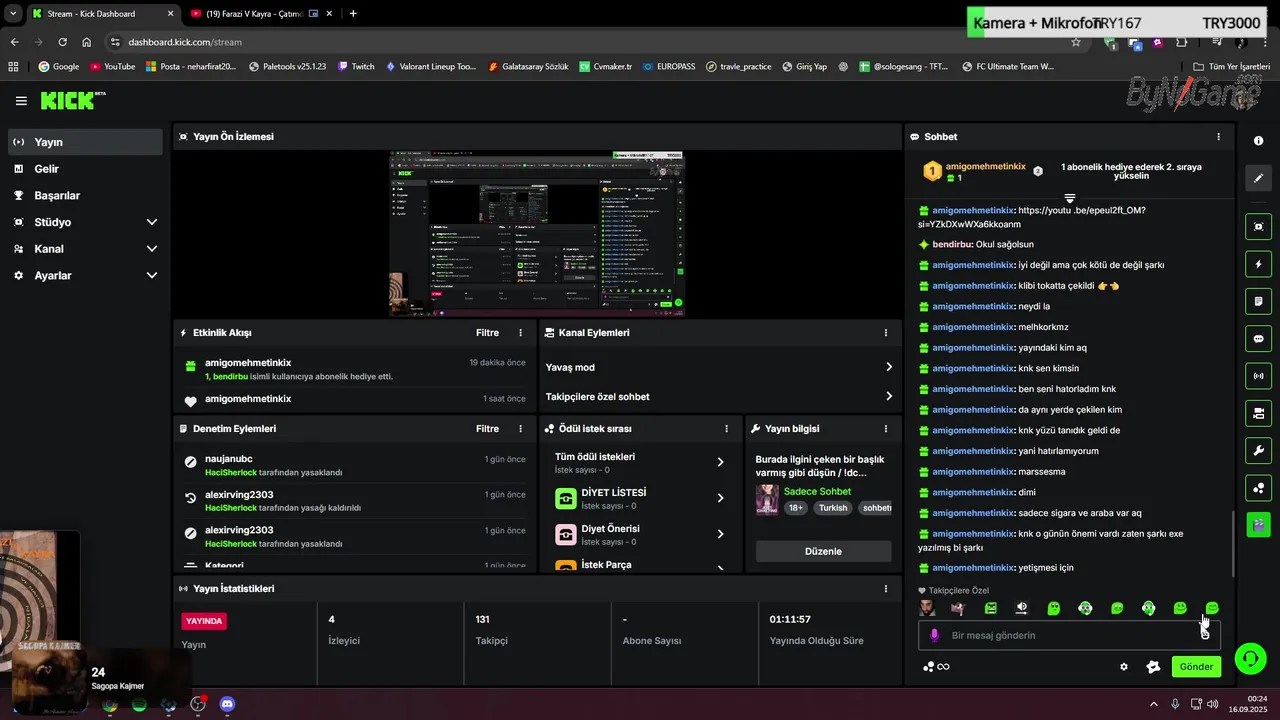Click the green clapperboard icon in right toolbar
Screen dimensions: 1280x720
point(1259,523)
